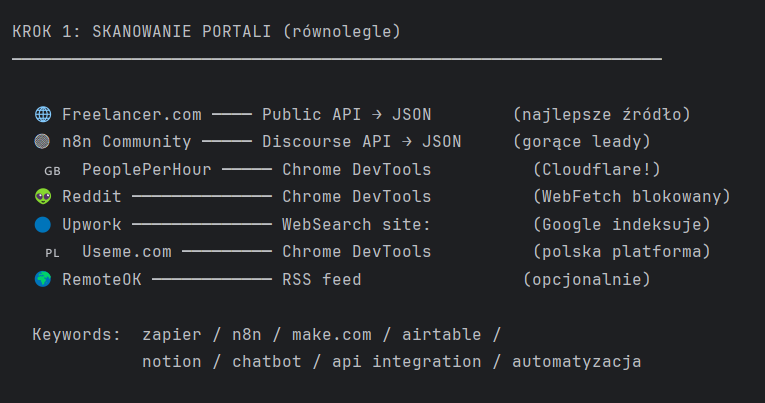Click the '(WebFetch blokowany)' note
This screenshot has width=765, height=403.
point(632,197)
